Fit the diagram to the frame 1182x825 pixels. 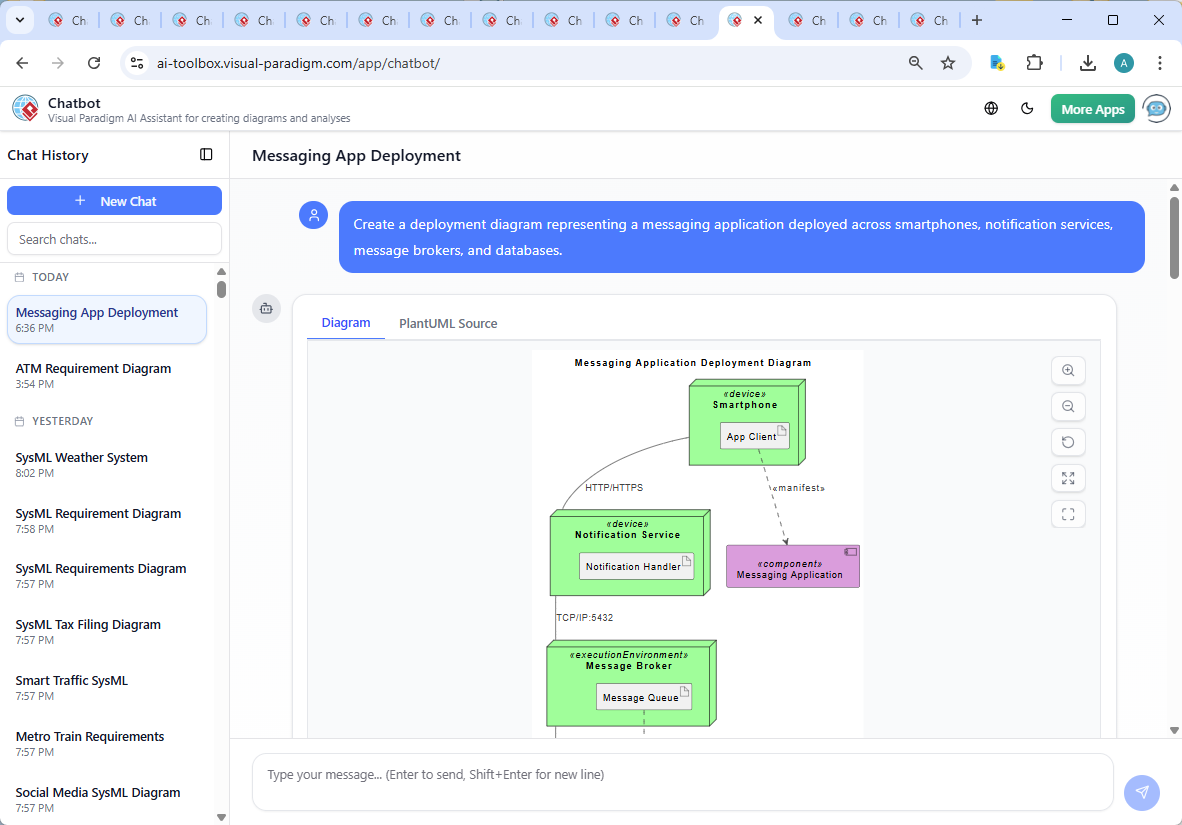click(1068, 514)
